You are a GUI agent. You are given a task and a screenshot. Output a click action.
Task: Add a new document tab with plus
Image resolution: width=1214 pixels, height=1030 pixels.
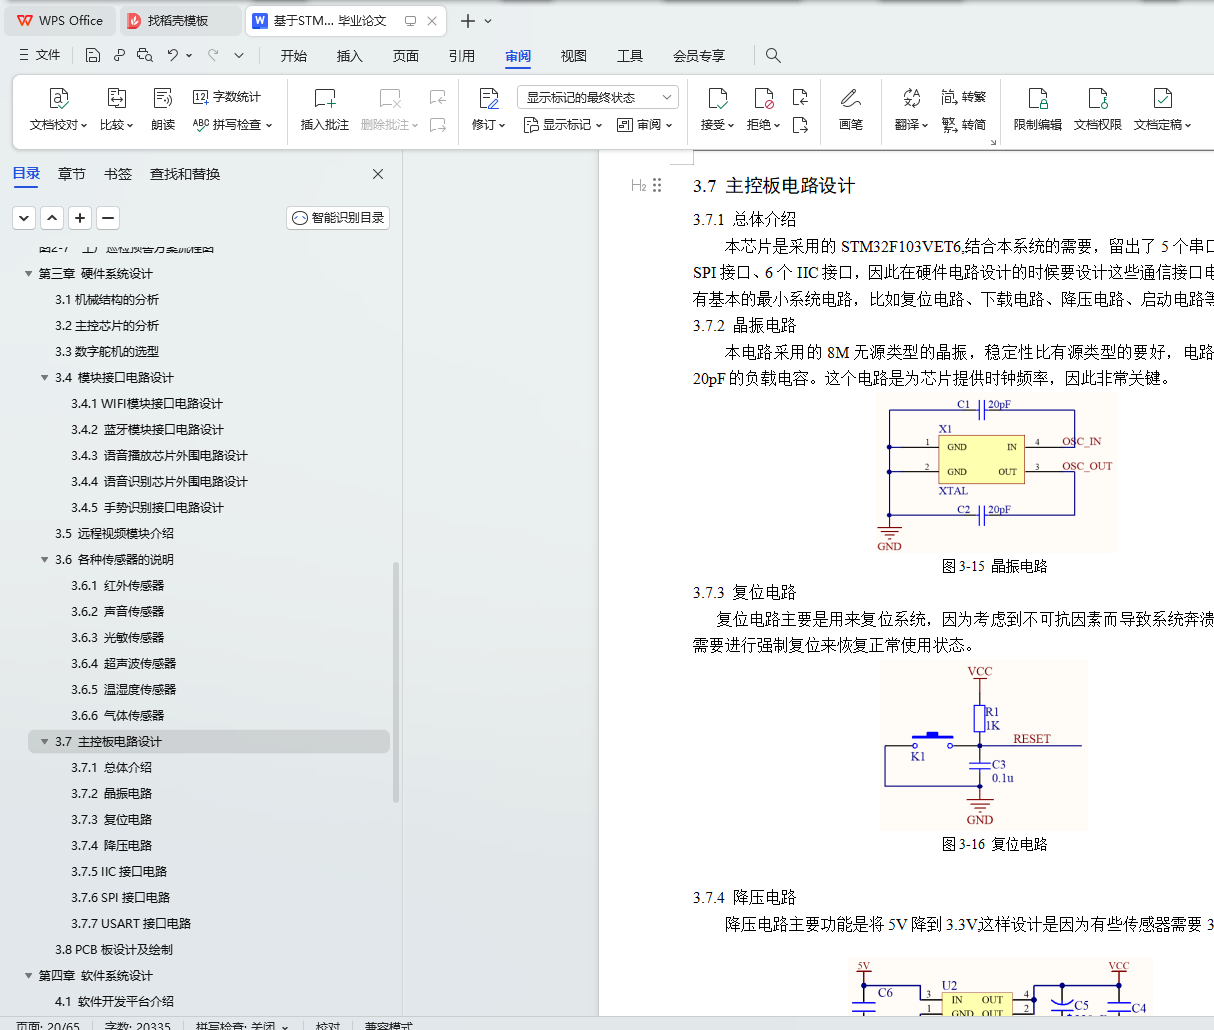pos(467,21)
